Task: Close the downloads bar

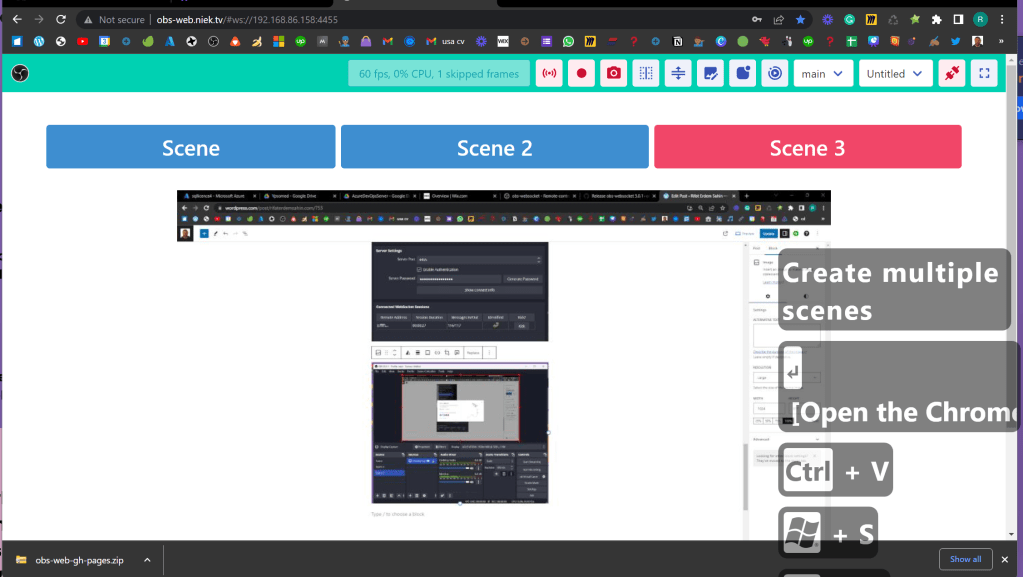Action: pos(1005,559)
